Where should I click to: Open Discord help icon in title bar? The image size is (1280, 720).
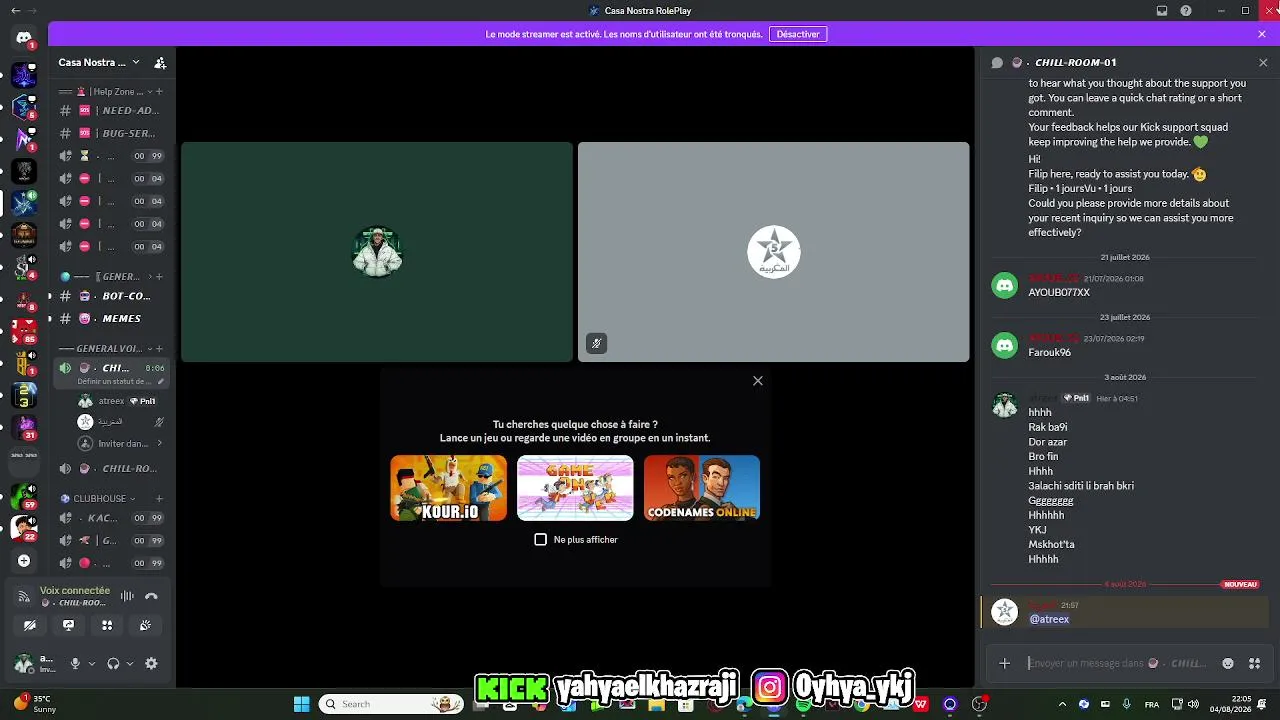pyautogui.click(x=1186, y=11)
